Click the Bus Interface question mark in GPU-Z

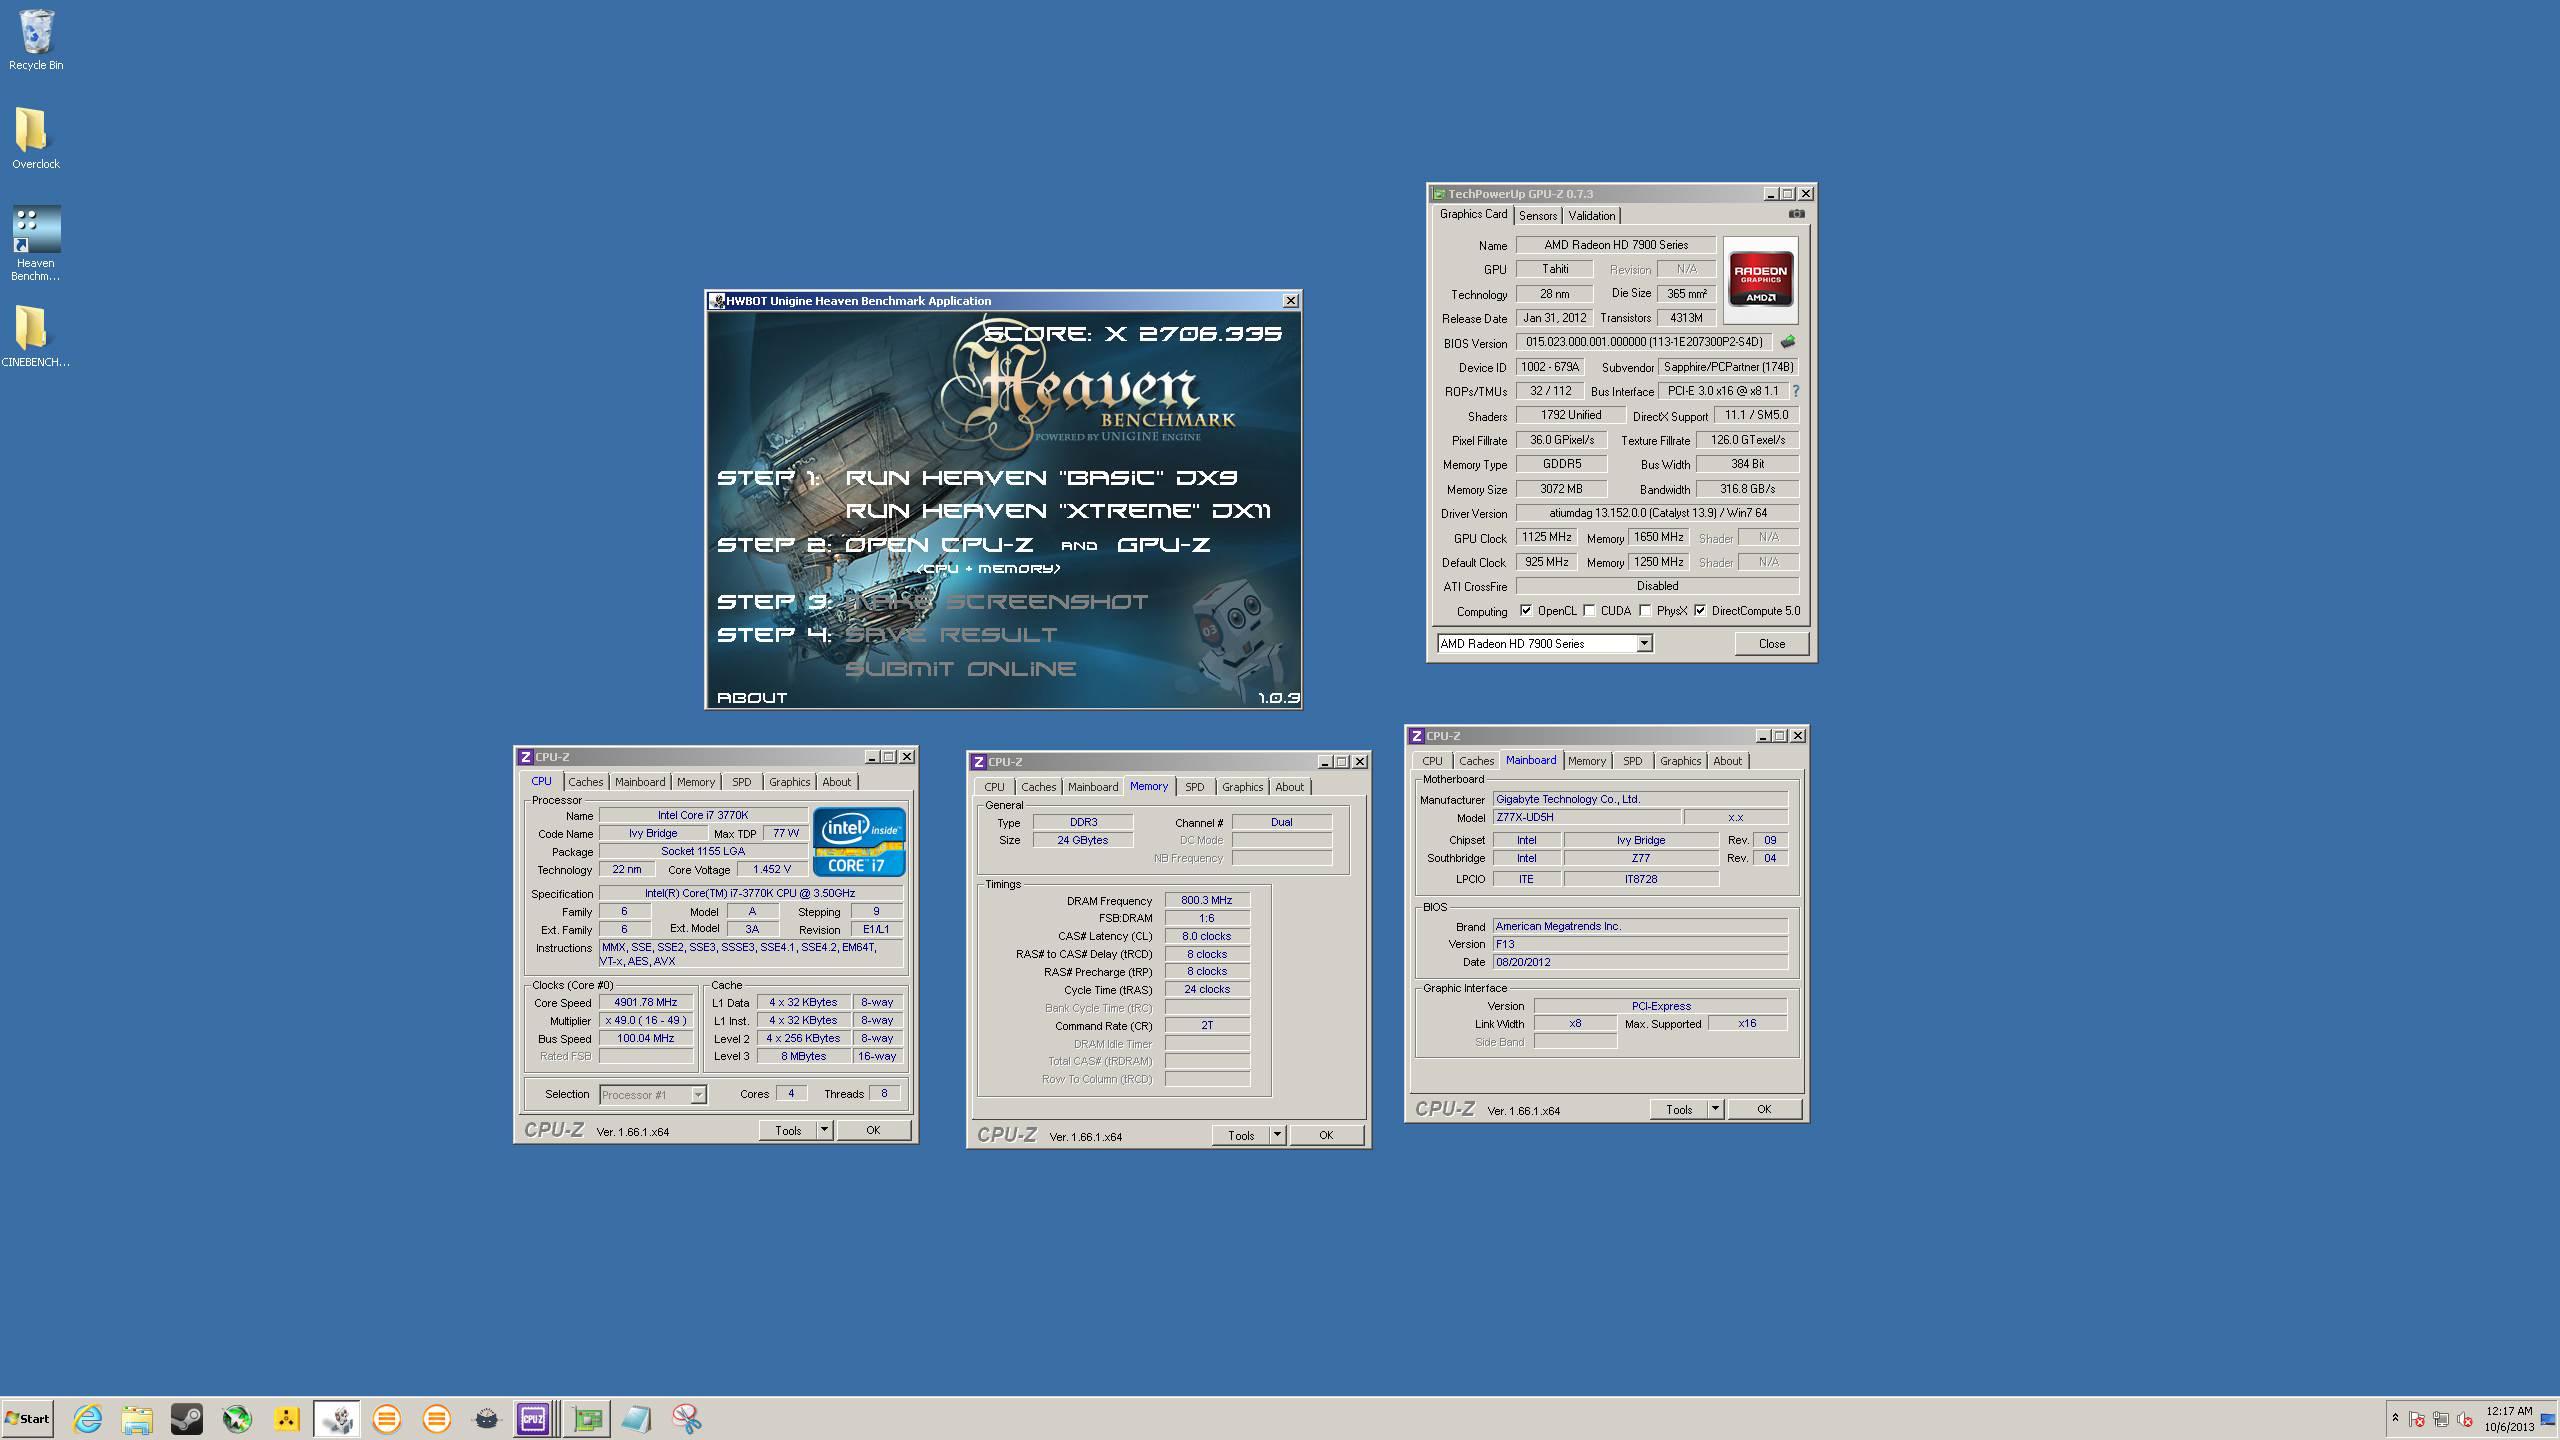[x=1796, y=391]
